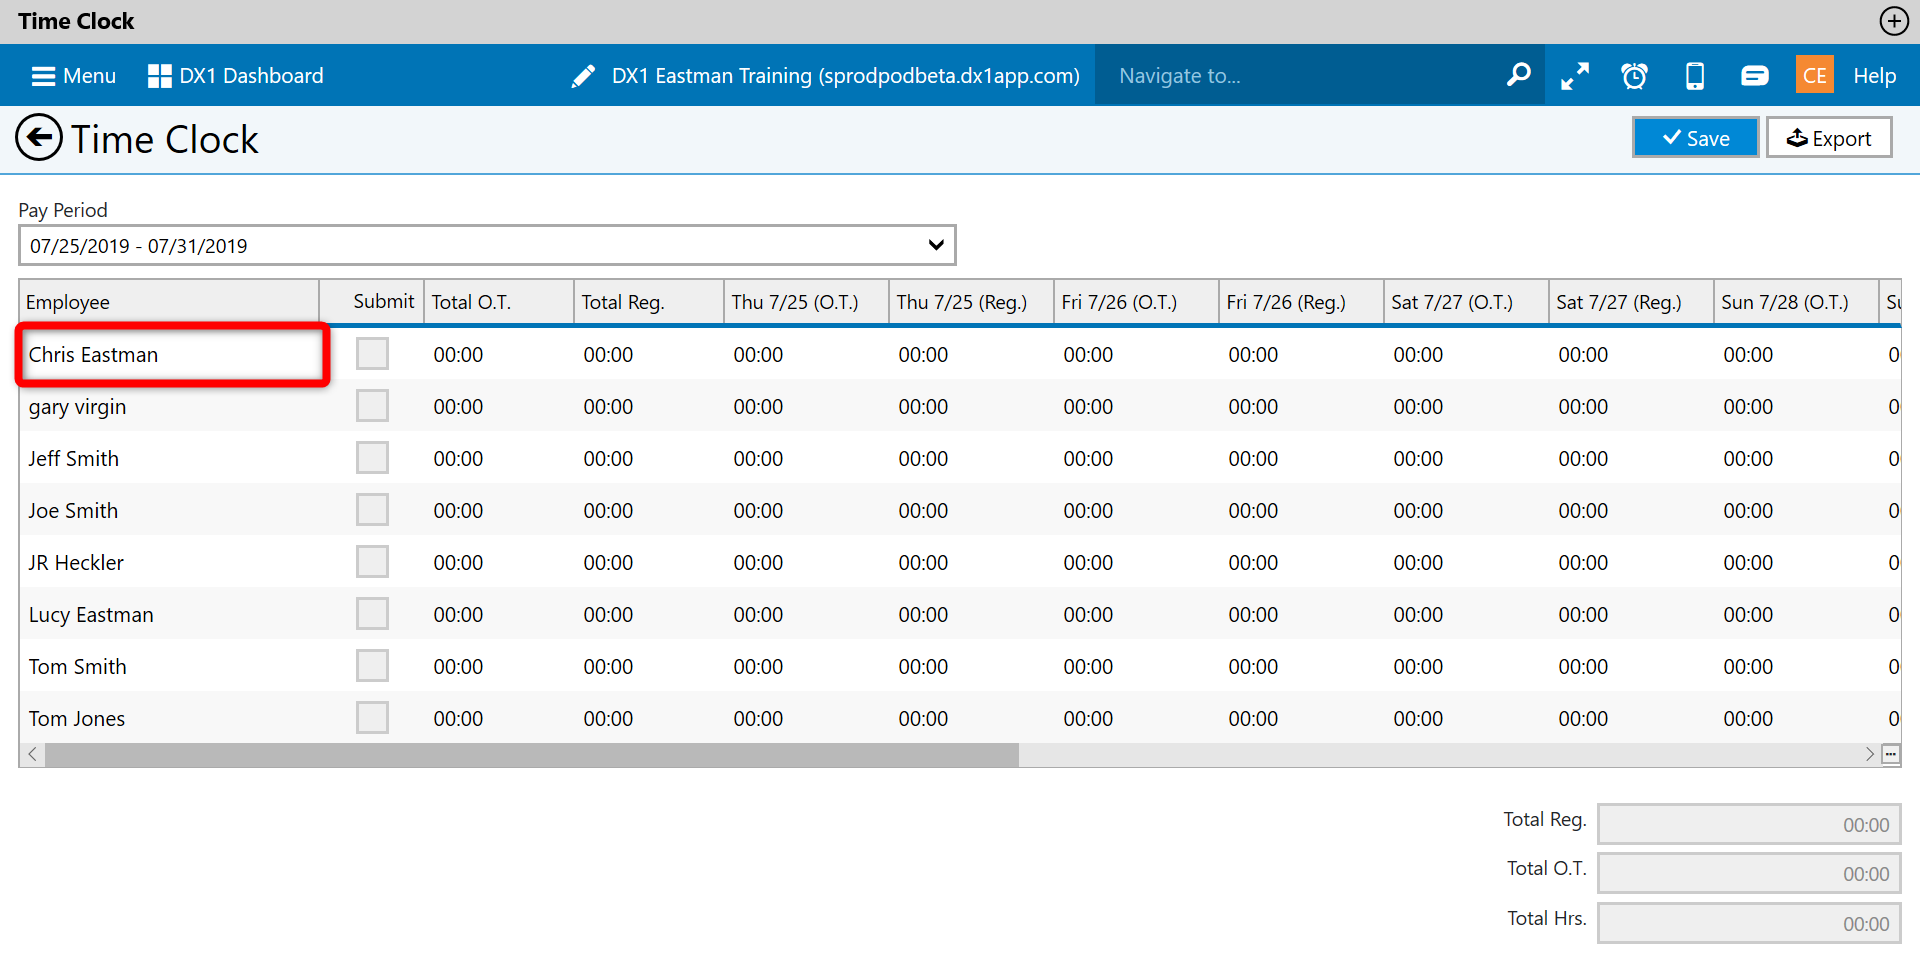Open the Pay Period dropdown

(x=487, y=245)
